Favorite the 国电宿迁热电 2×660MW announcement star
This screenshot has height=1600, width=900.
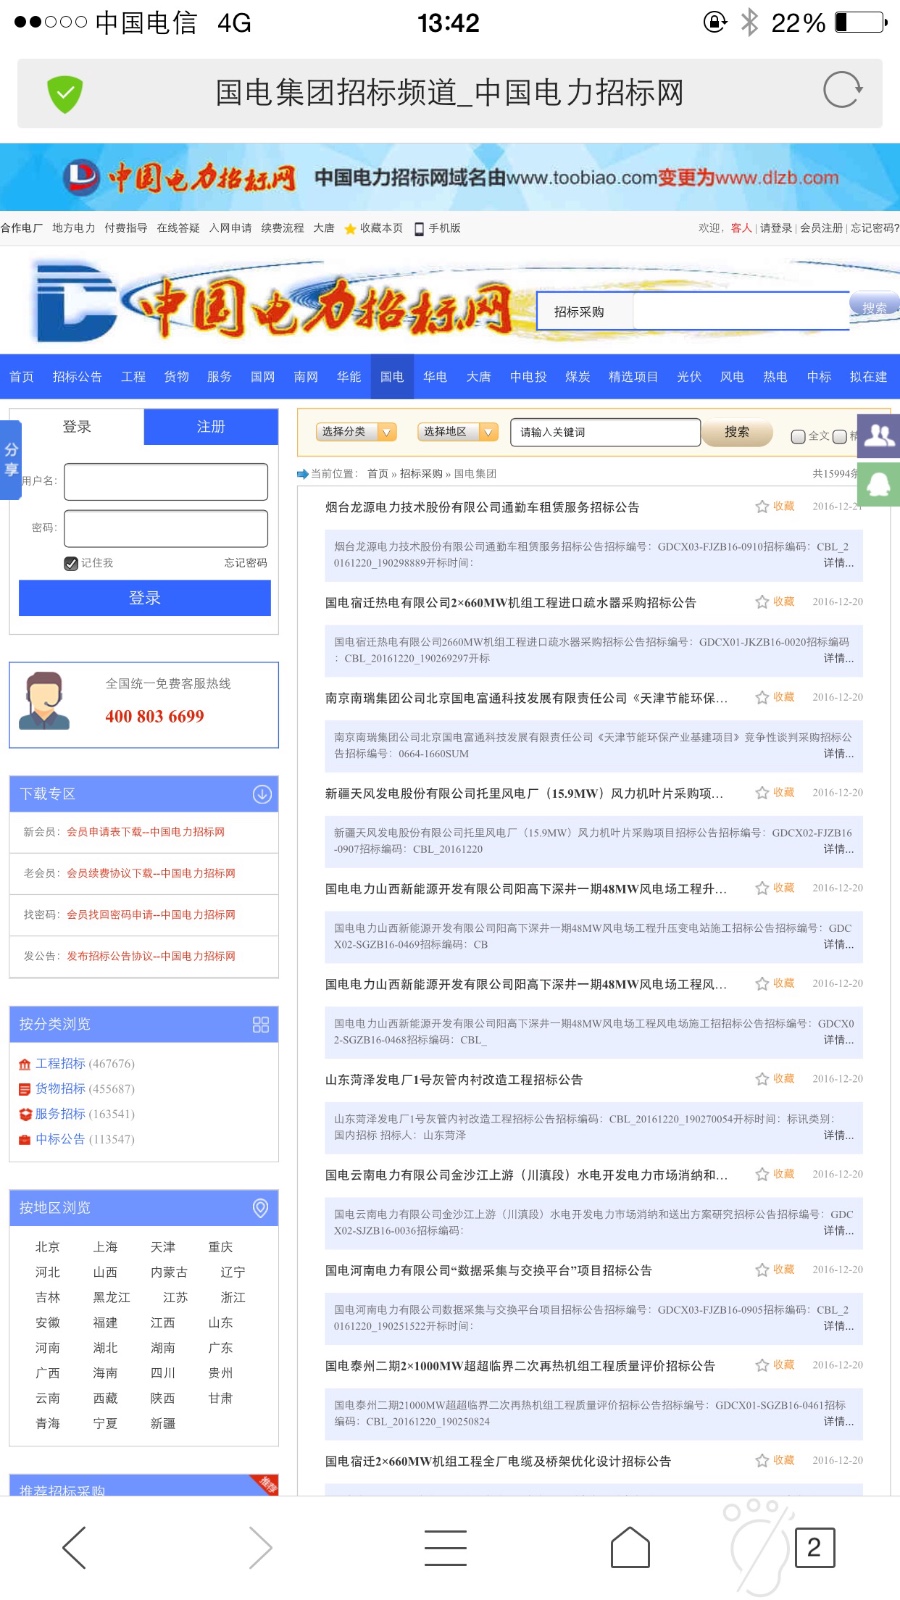(x=762, y=602)
